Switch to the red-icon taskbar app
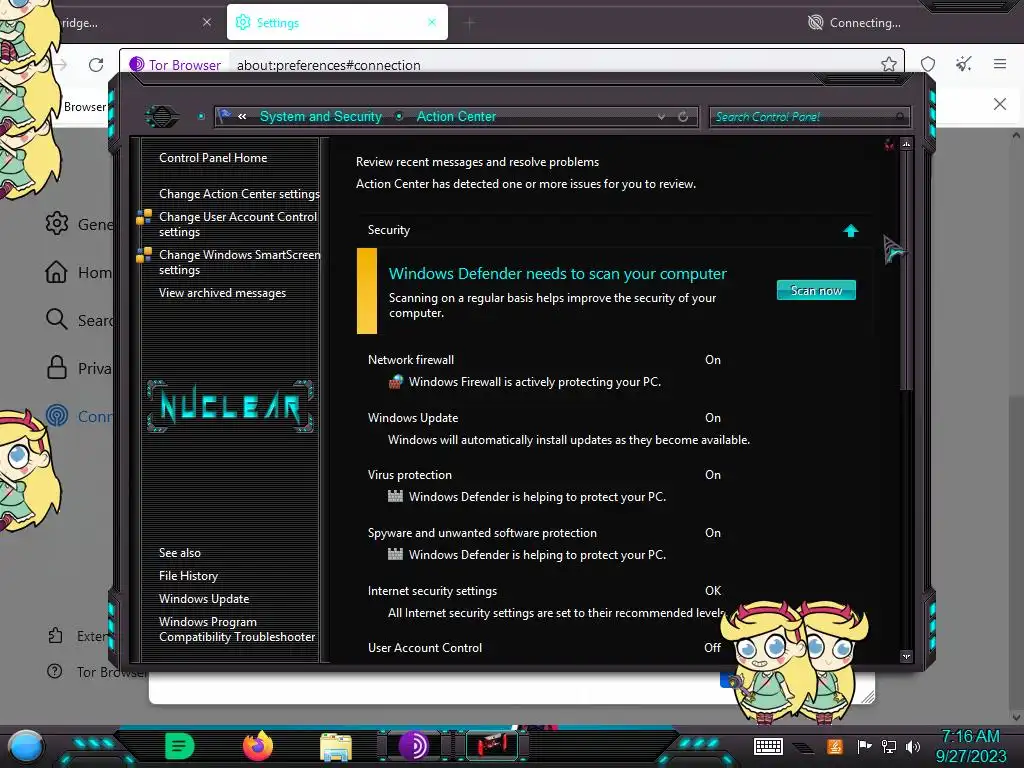The width and height of the screenshot is (1024, 768). 492,746
